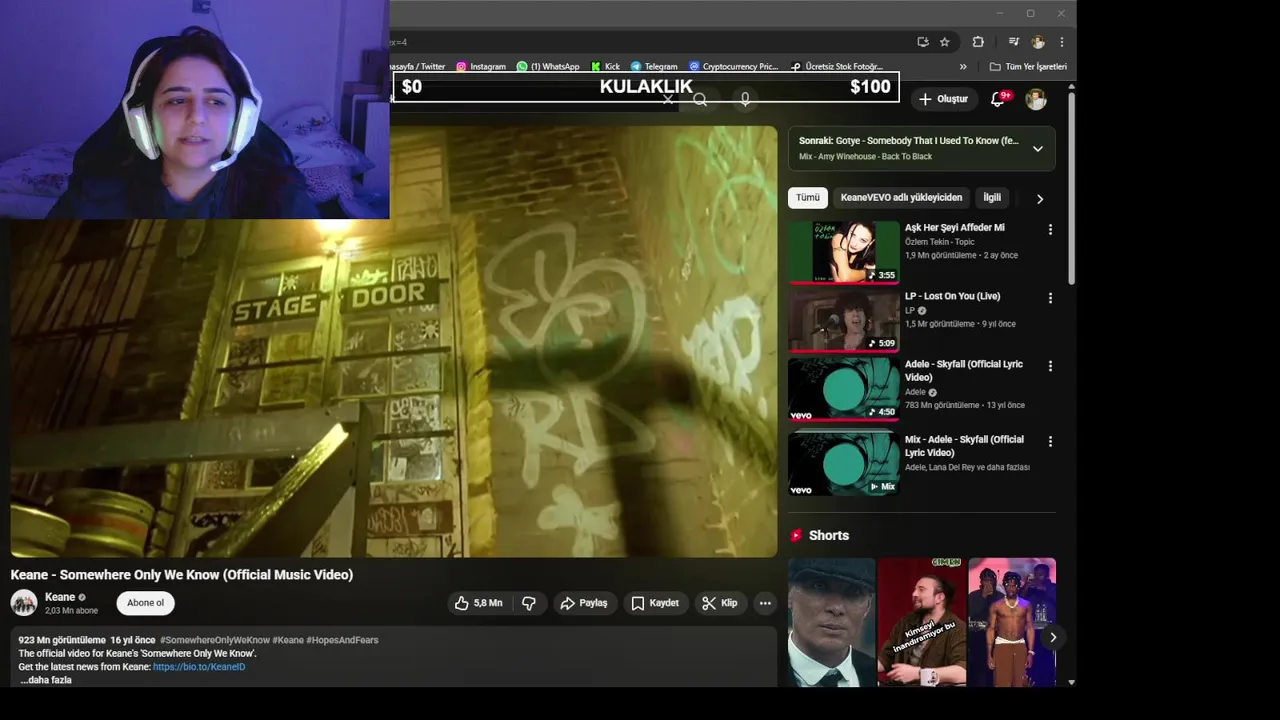Viewport: 1280px width, 720px height.
Task: Click the page scrollbar down arrow
Action: (1072, 682)
